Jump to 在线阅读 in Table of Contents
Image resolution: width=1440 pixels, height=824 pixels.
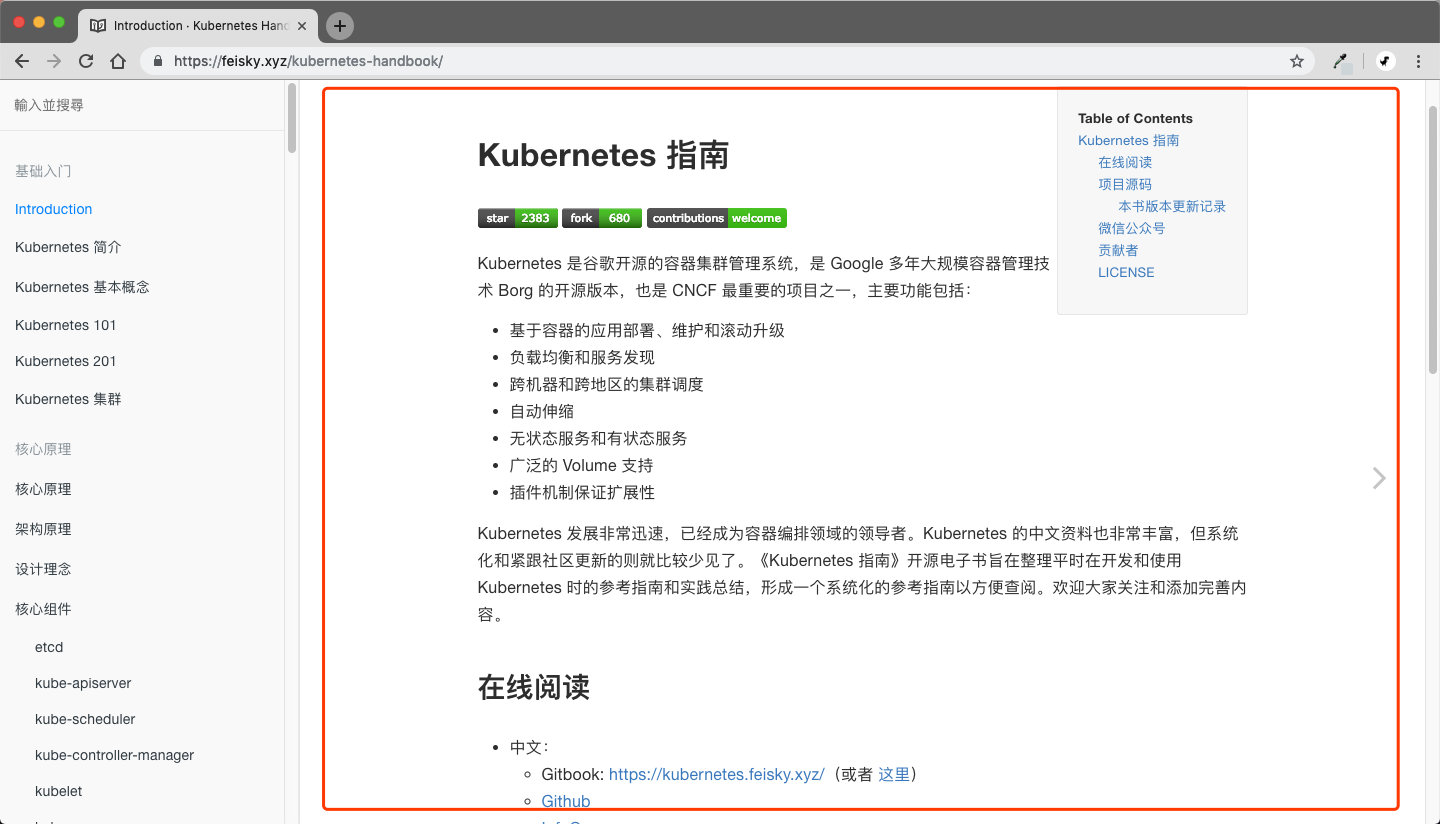tap(1125, 162)
